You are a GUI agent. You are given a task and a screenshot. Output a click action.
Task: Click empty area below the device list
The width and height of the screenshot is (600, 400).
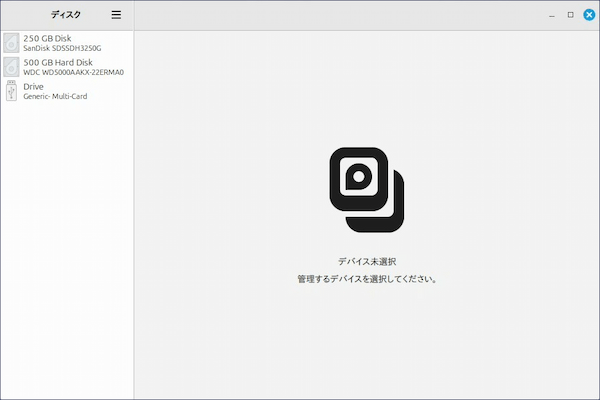pos(66,250)
